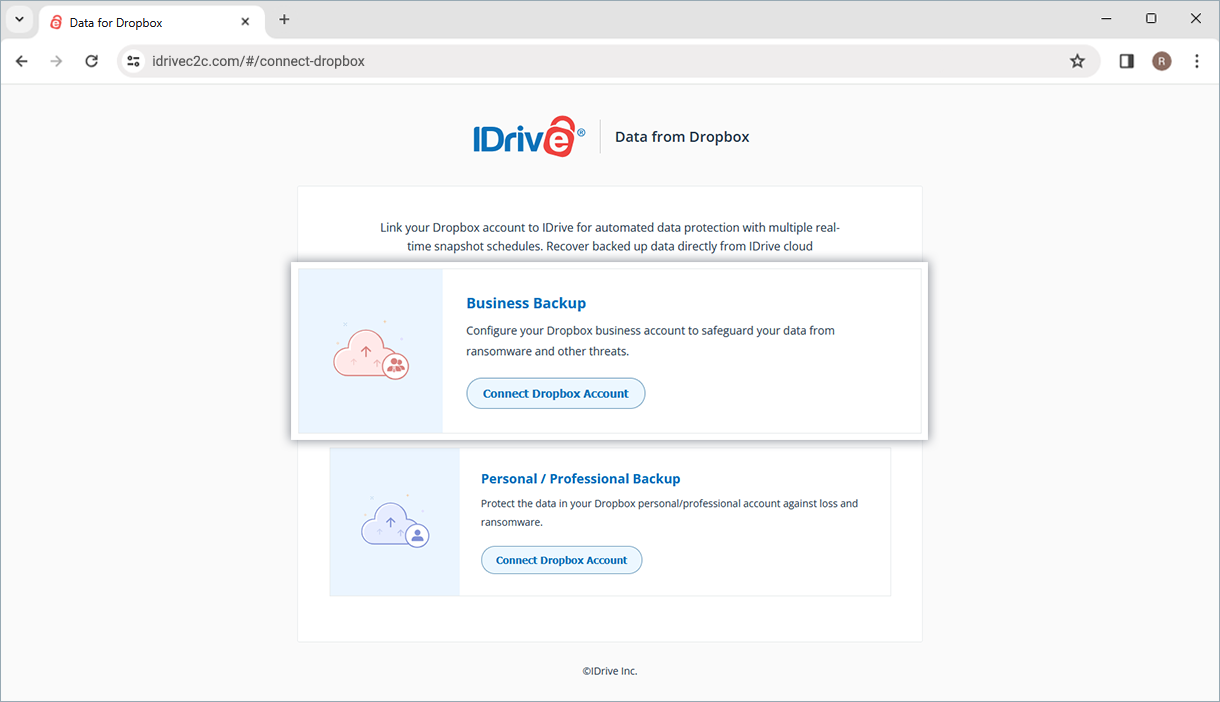Close the Data for Dropbox tab
The width and height of the screenshot is (1220, 702).
245,22
